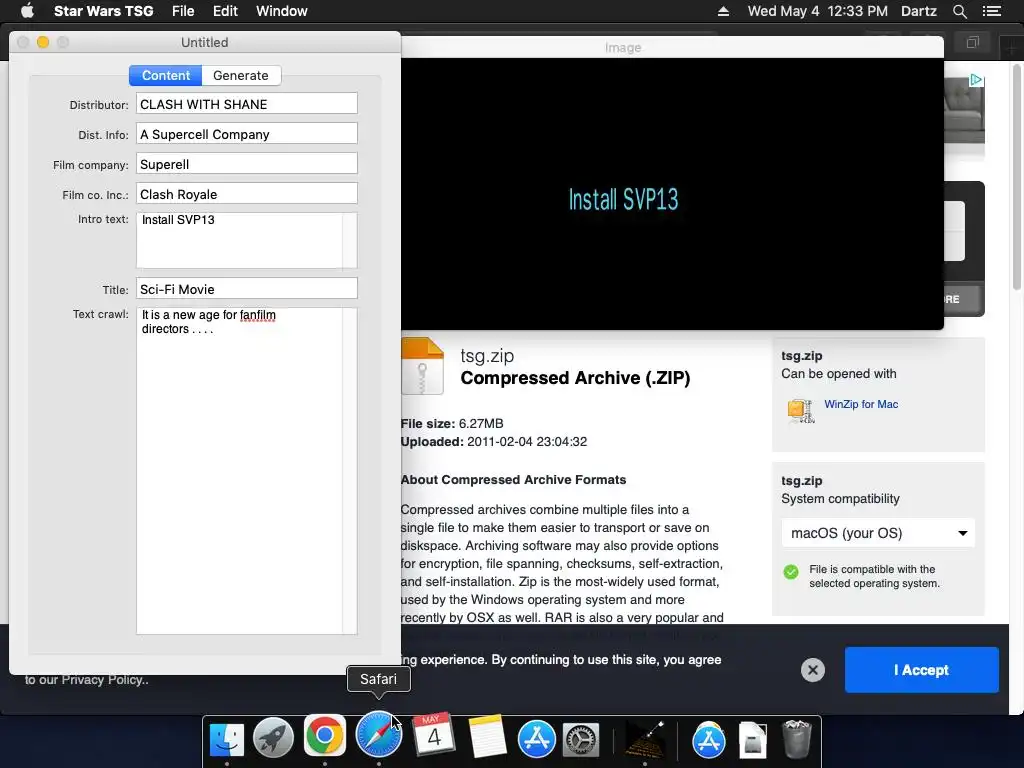Click the Distributor field CLASH WITH SHANE
Screen dimensions: 1024x768
tap(246, 104)
